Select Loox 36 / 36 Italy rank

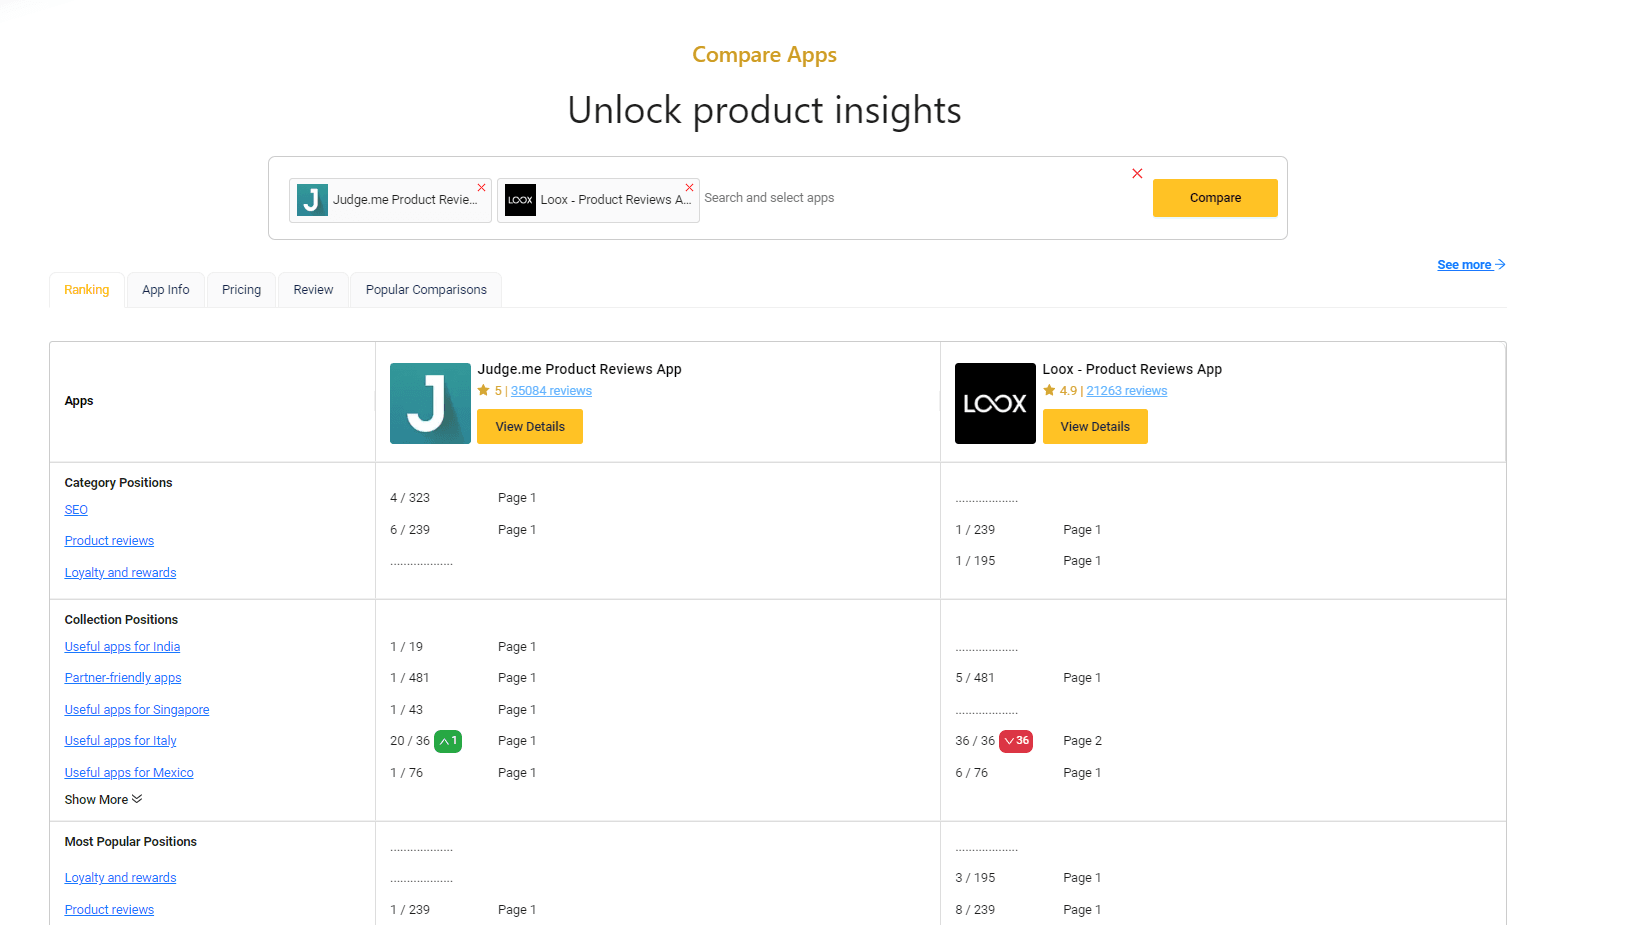click(975, 741)
